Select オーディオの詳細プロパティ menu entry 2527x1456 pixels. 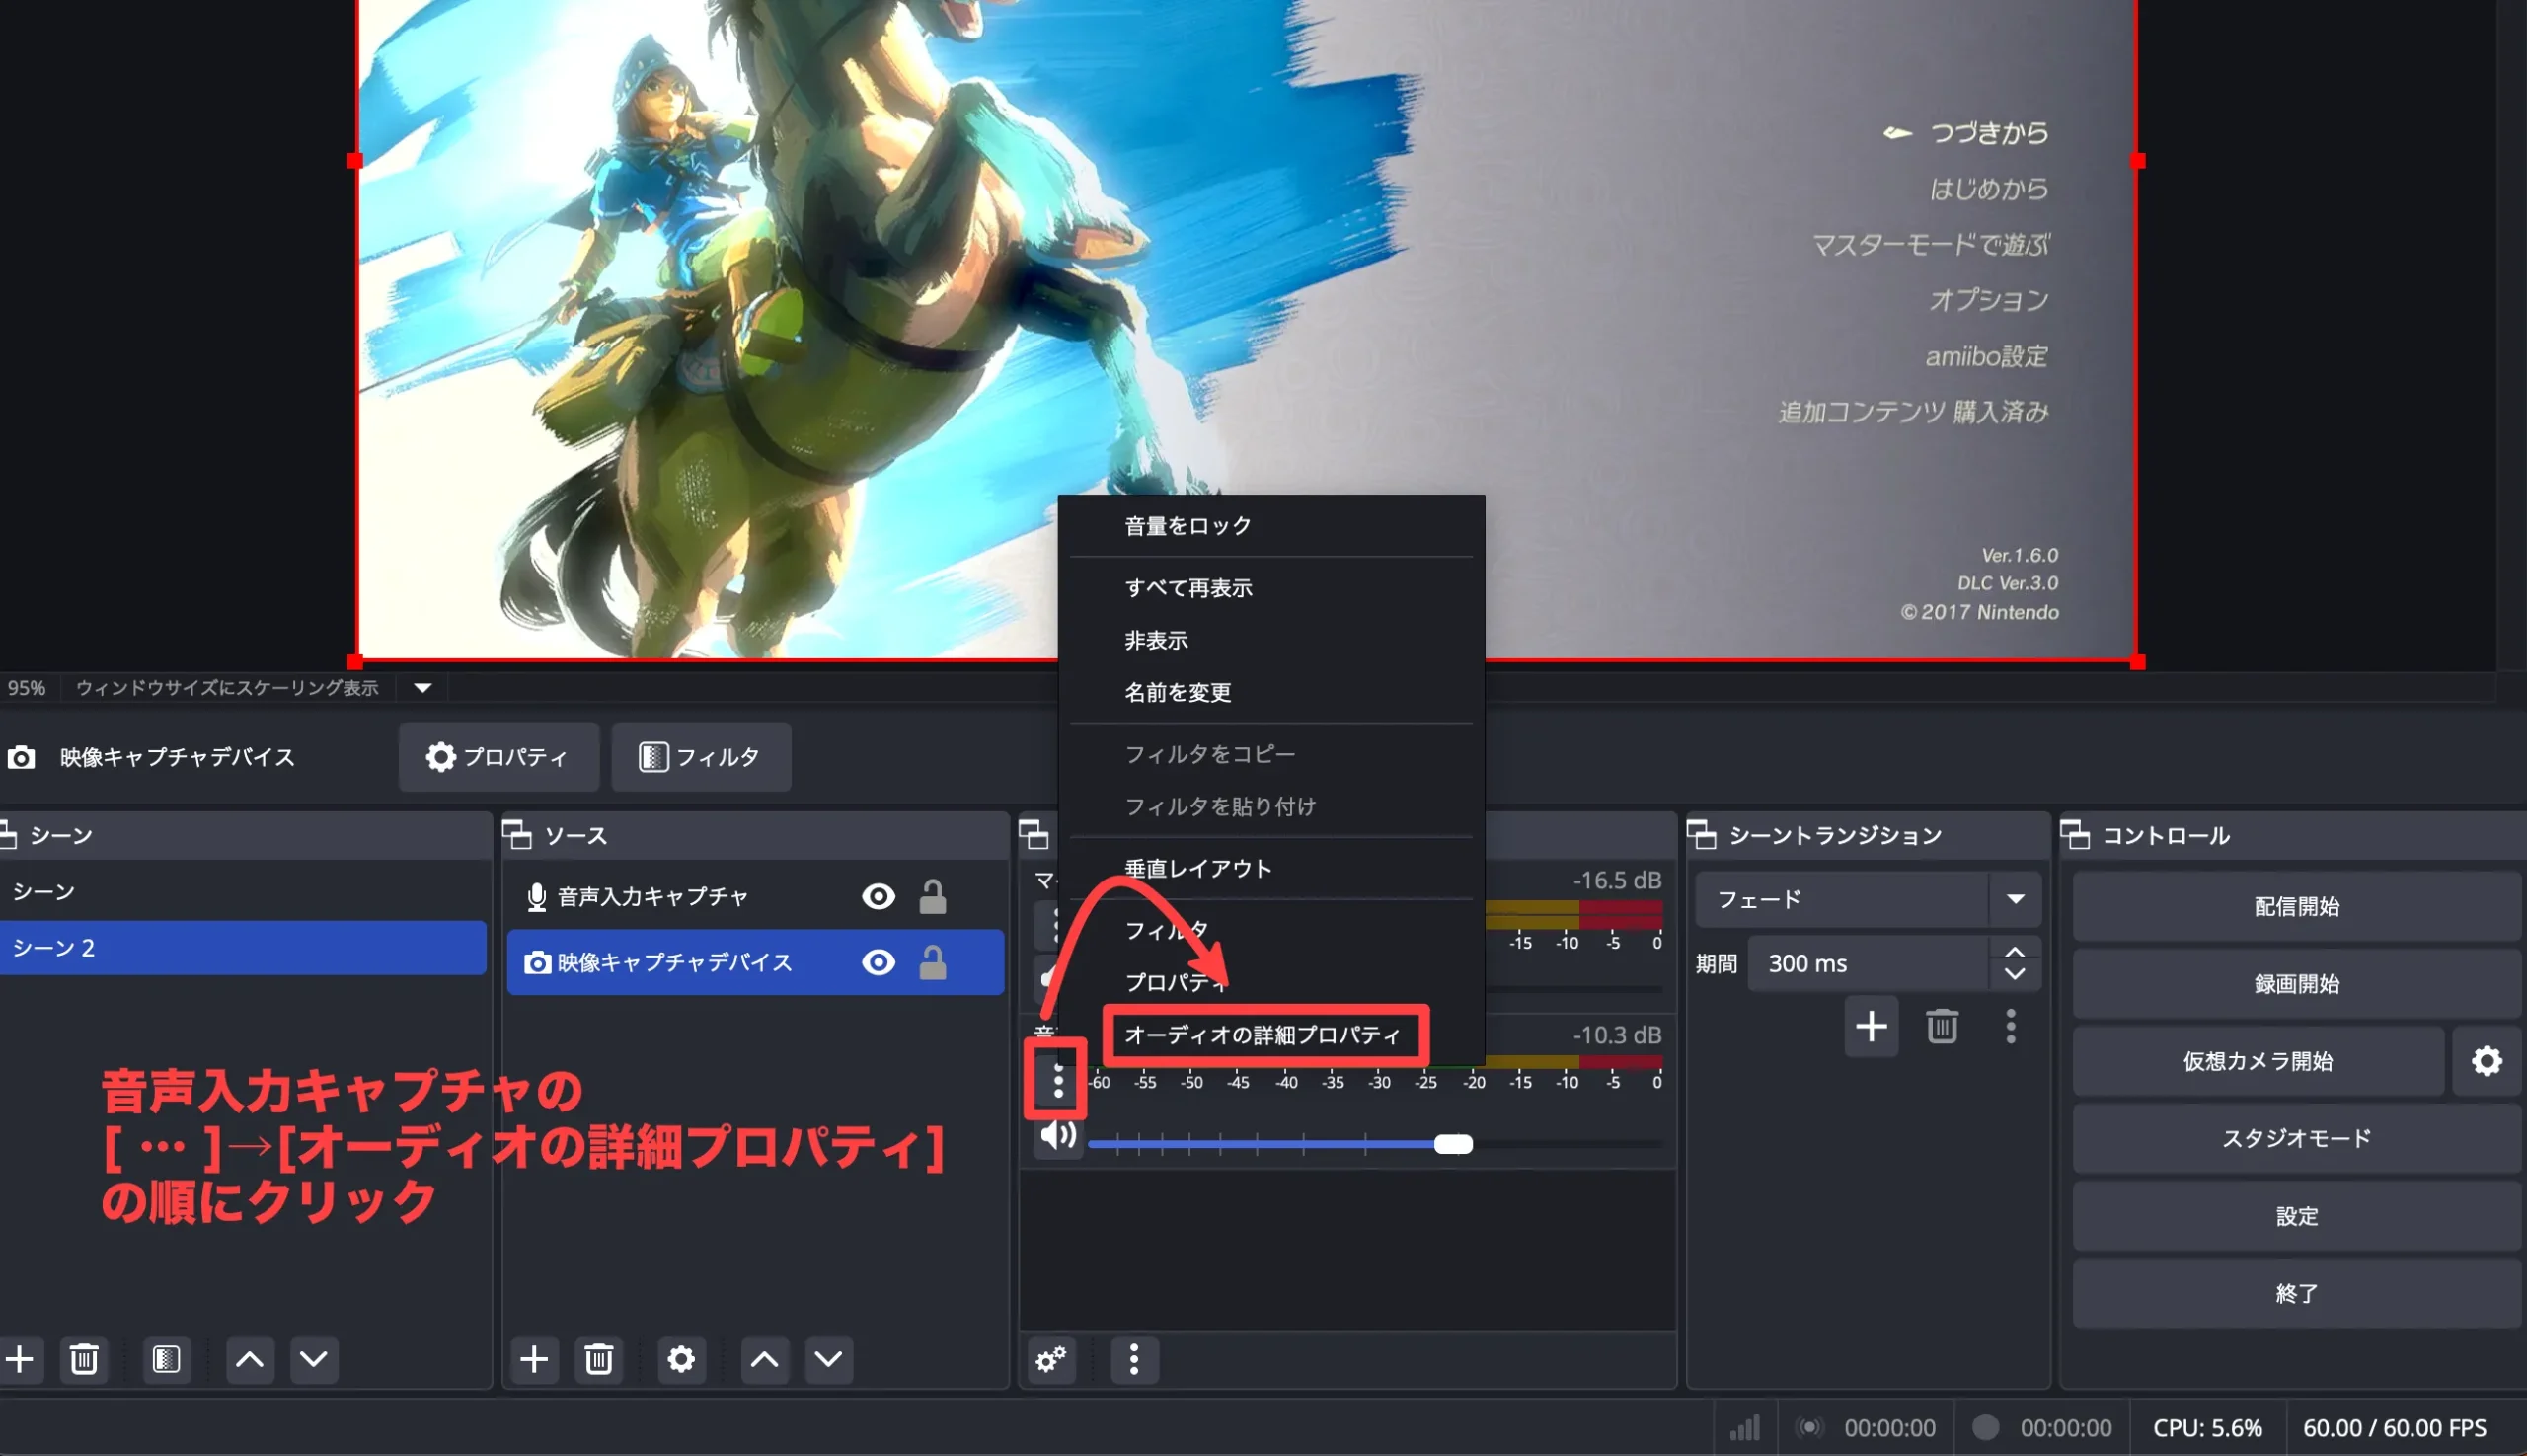pyautogui.click(x=1264, y=1034)
